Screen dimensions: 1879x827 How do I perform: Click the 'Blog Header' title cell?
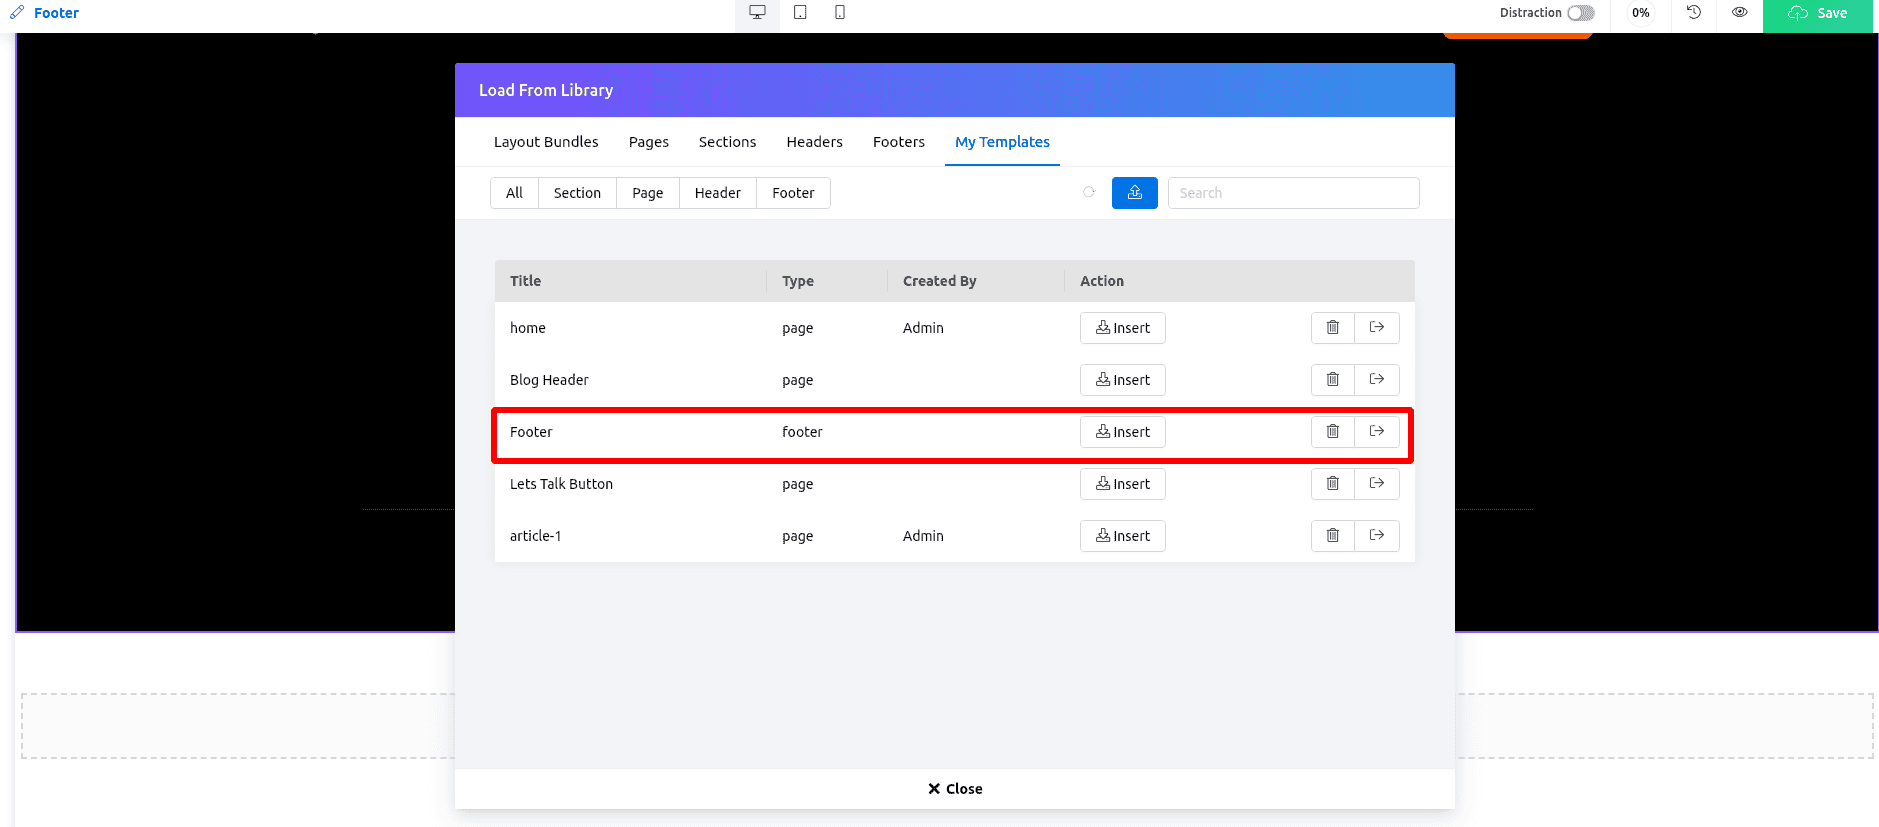tap(549, 380)
